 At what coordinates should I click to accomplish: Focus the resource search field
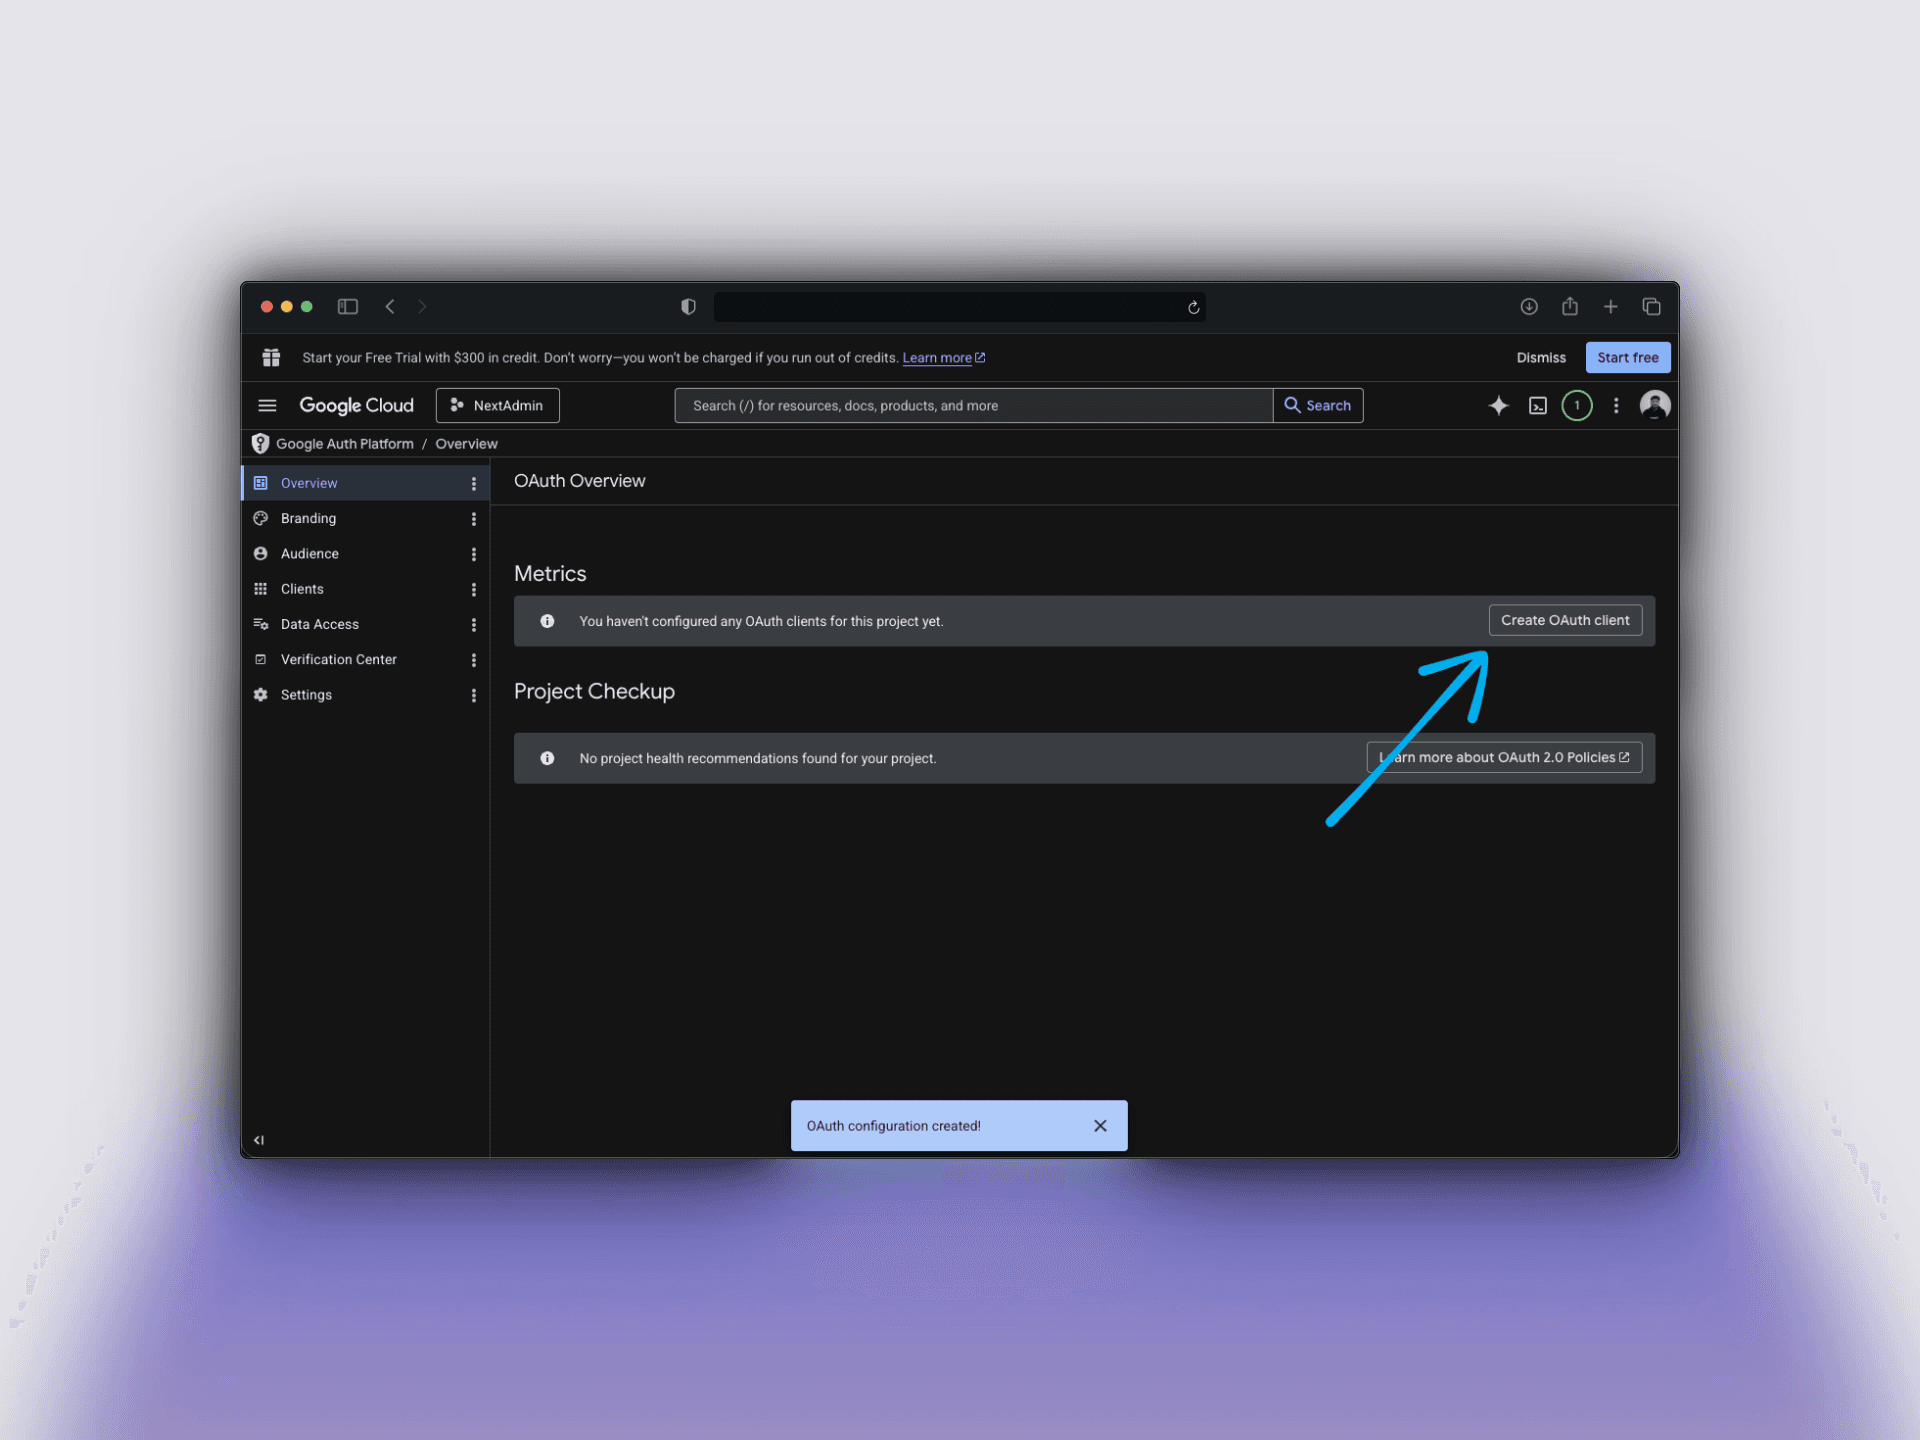973,405
